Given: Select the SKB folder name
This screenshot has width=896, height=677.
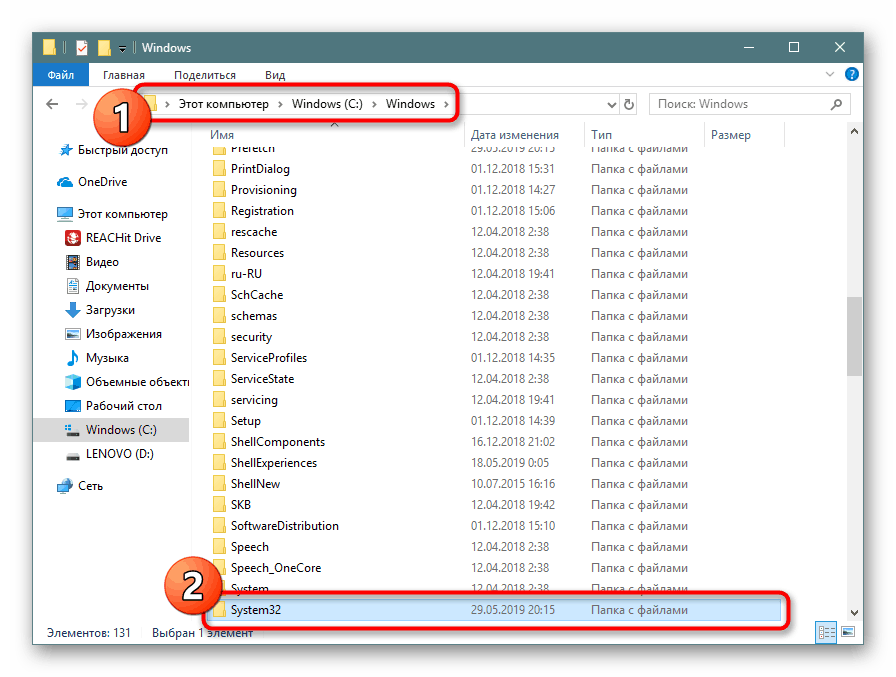Looking at the screenshot, I should click(241, 505).
